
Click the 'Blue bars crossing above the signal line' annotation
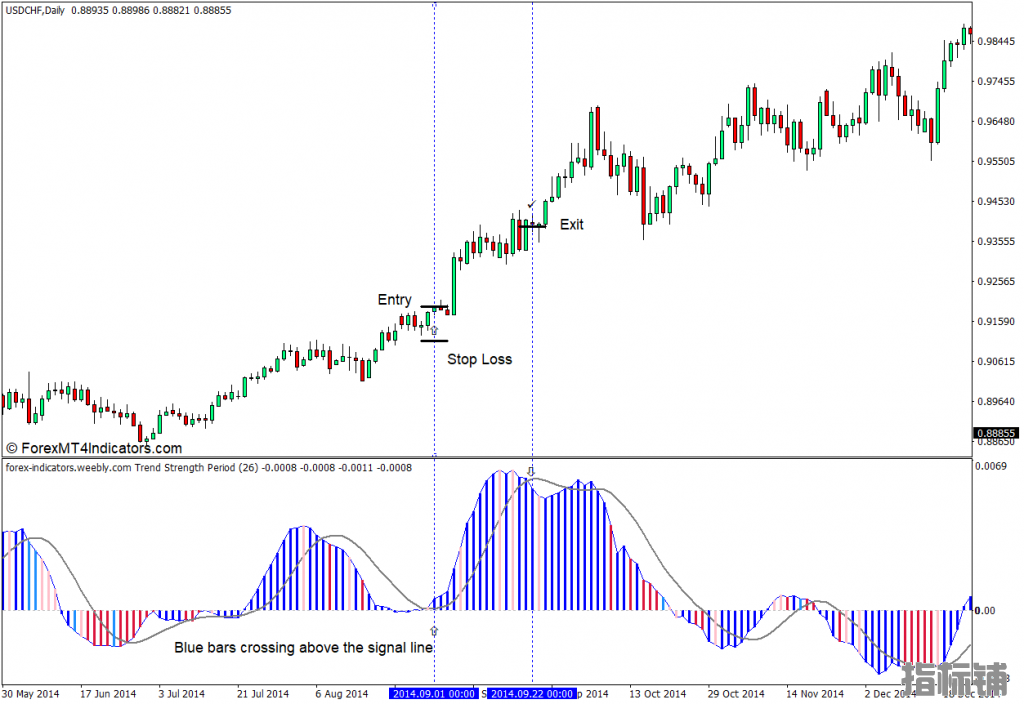[304, 648]
